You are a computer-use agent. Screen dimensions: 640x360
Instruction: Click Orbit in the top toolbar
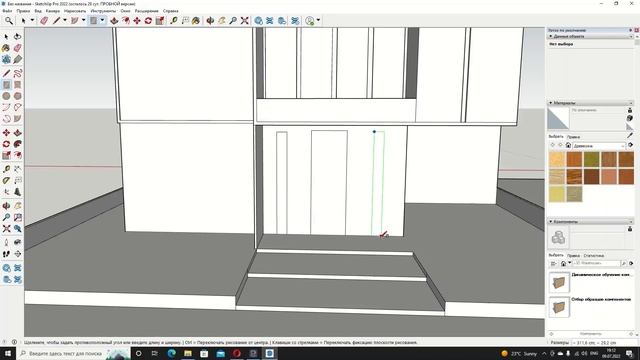pos(210,20)
